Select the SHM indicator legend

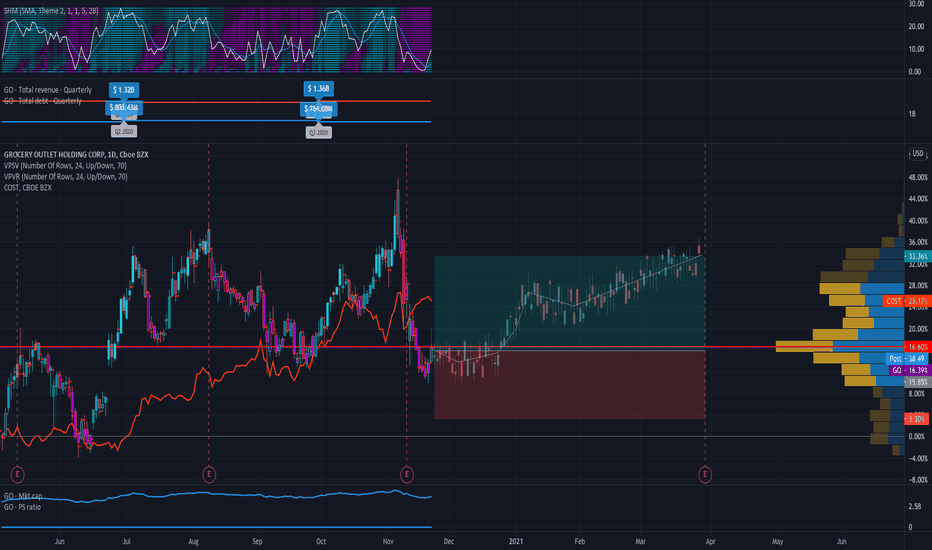[51, 11]
